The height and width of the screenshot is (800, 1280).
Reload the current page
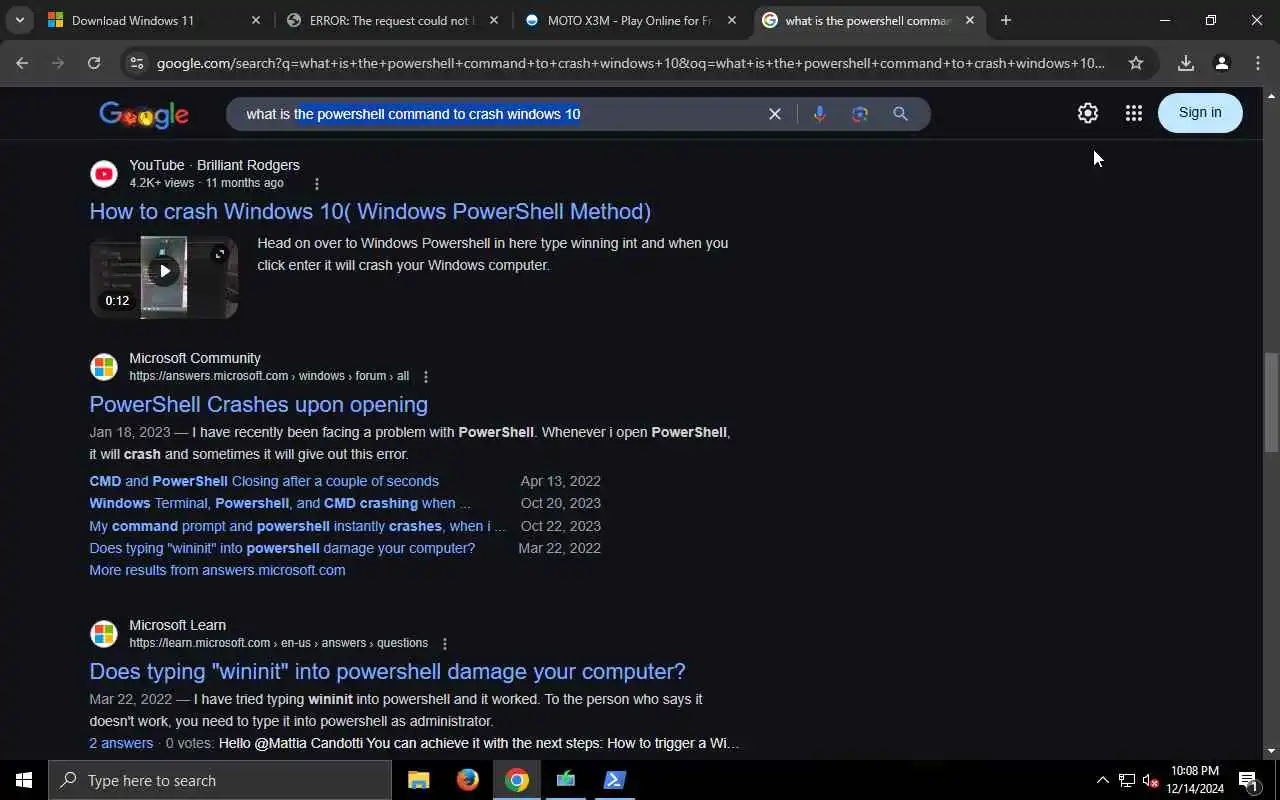coord(94,63)
